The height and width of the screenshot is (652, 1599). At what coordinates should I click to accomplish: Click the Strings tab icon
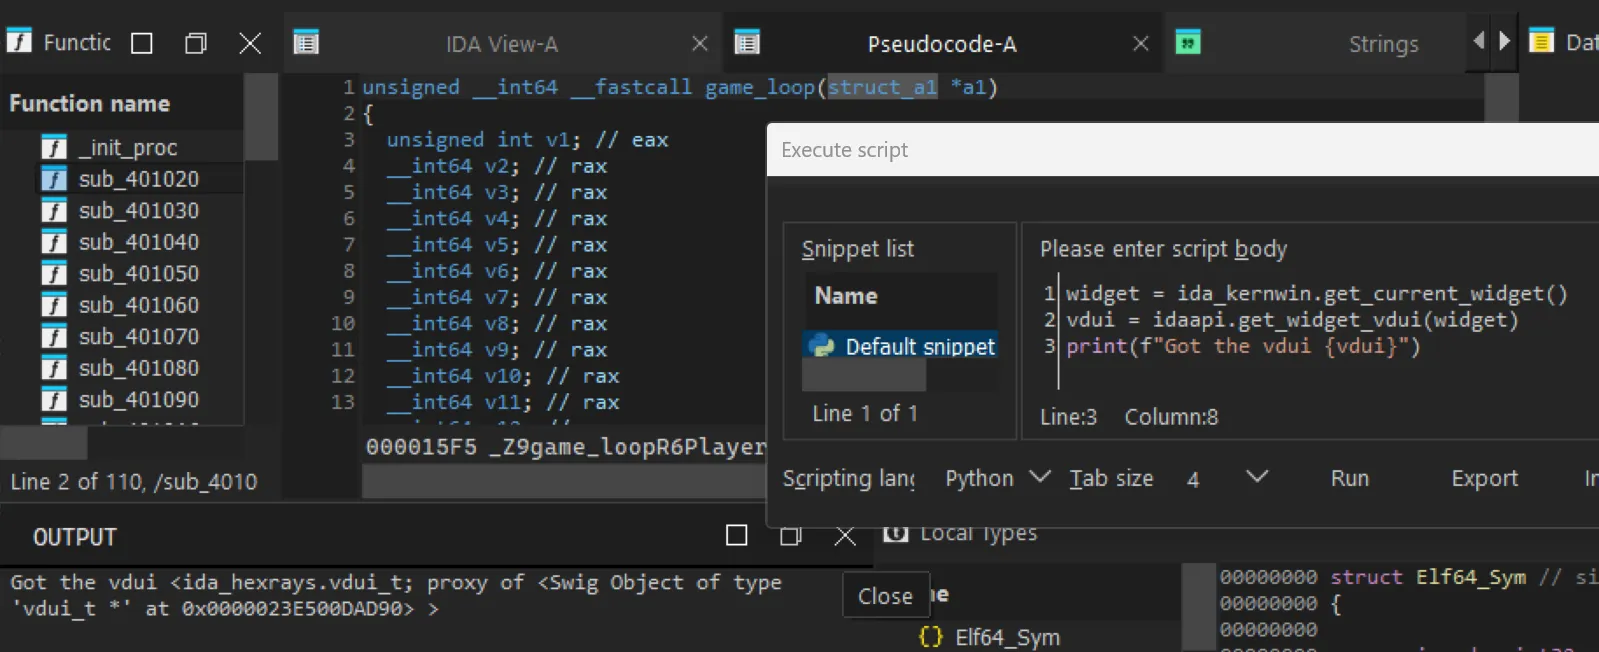click(x=1188, y=42)
